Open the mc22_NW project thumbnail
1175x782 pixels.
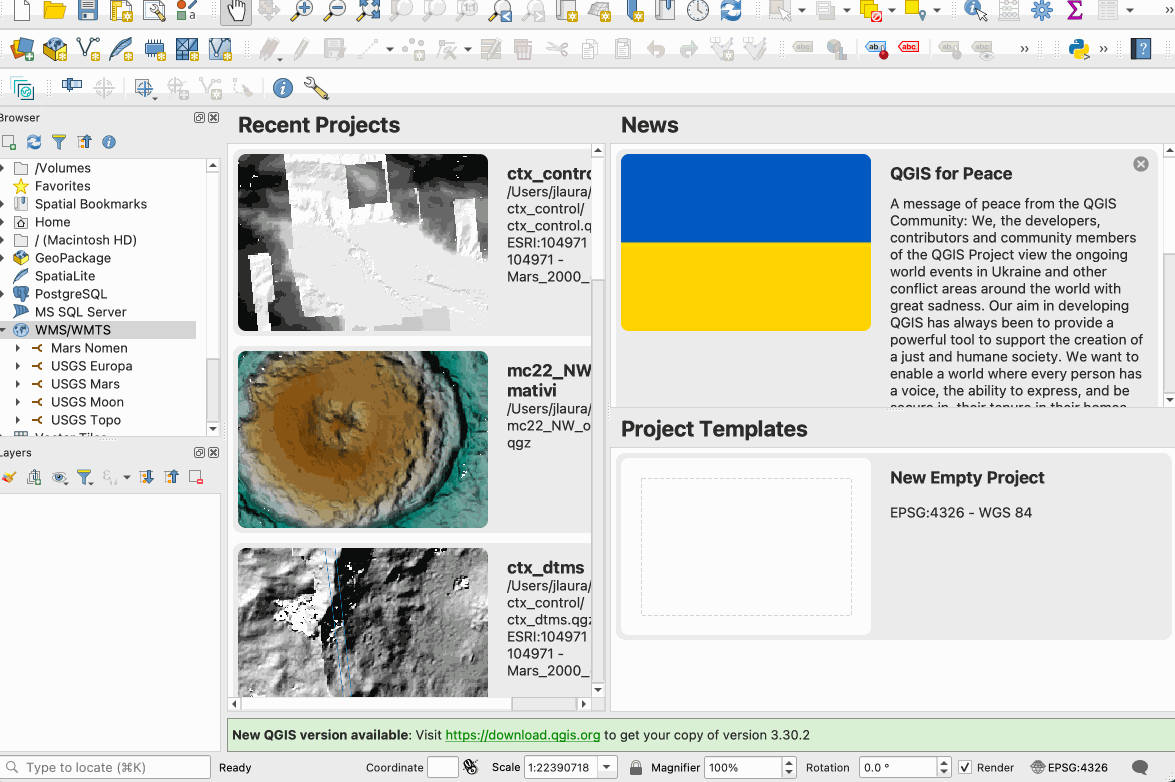tap(362, 439)
